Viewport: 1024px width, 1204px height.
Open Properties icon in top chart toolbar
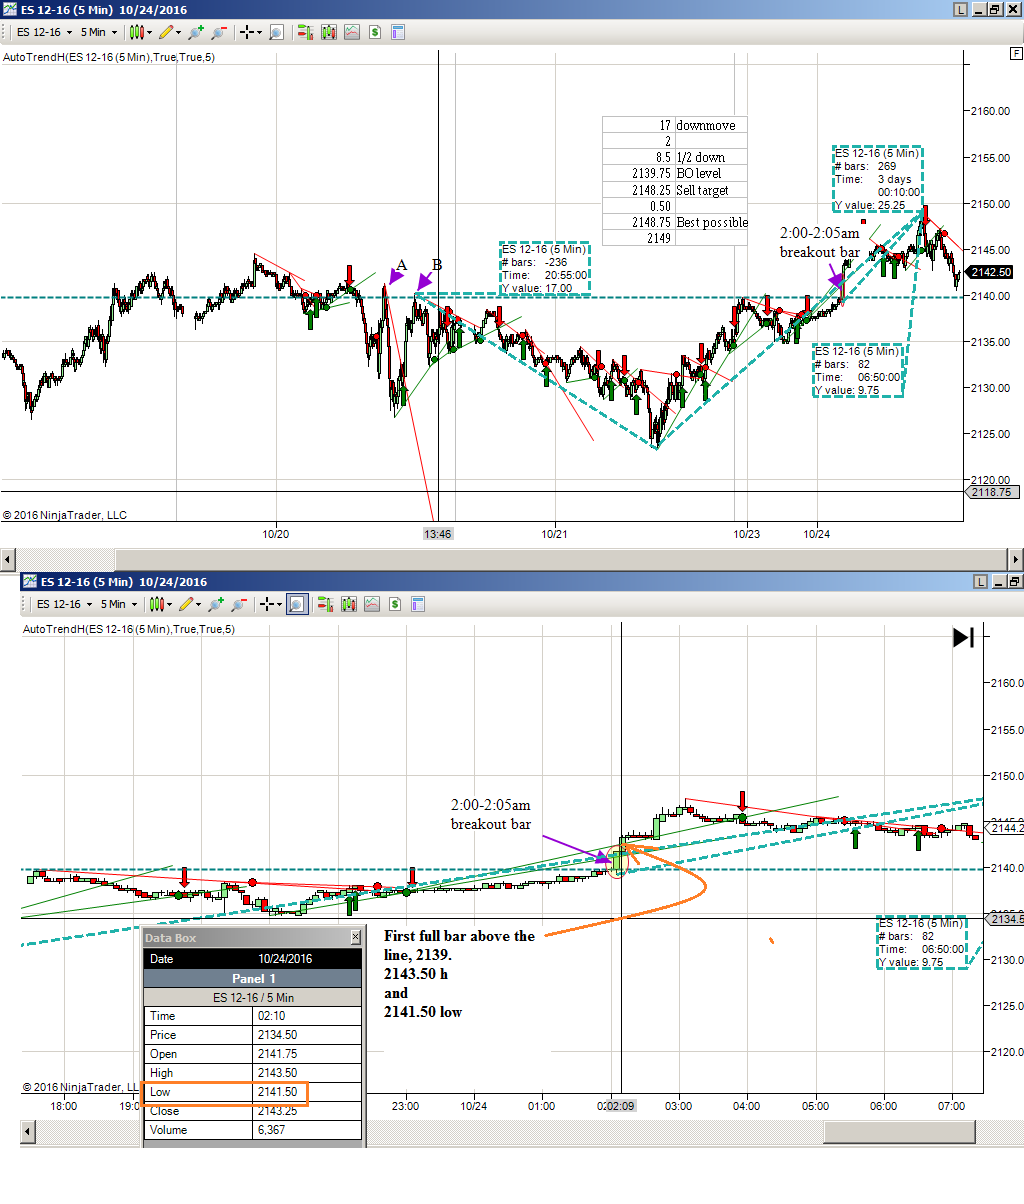399,32
